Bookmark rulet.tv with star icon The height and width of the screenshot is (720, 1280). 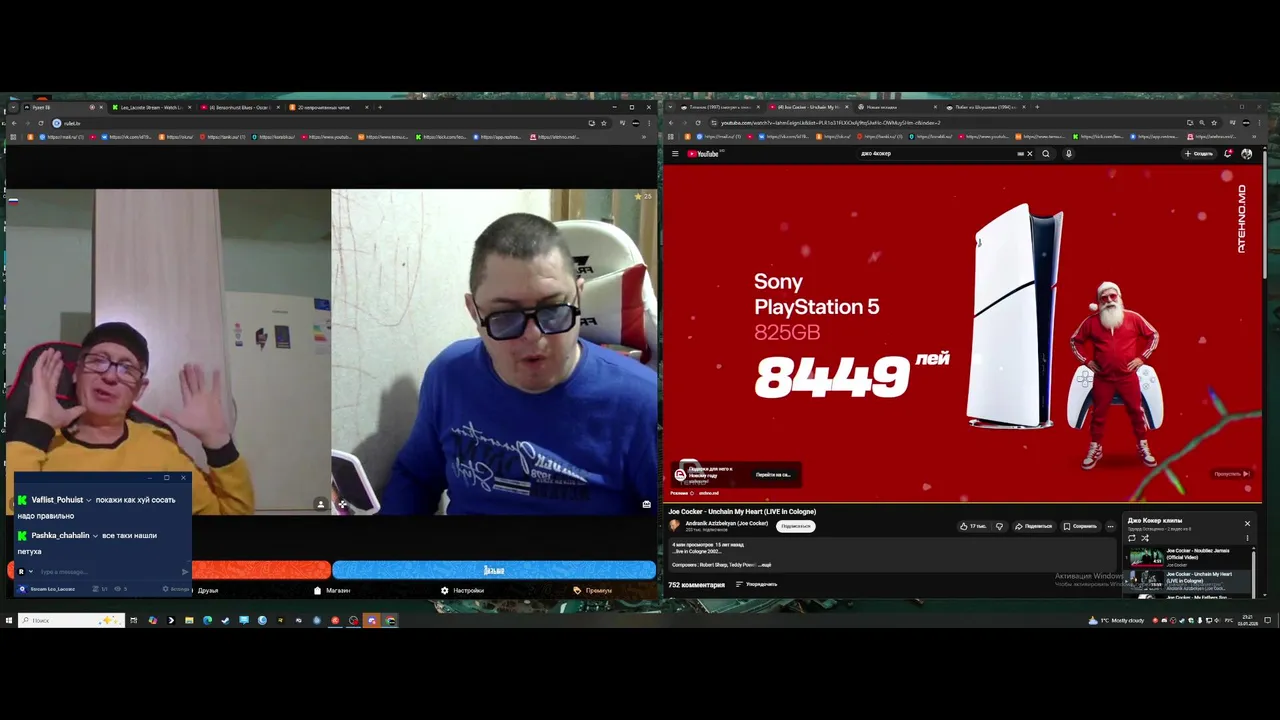603,123
